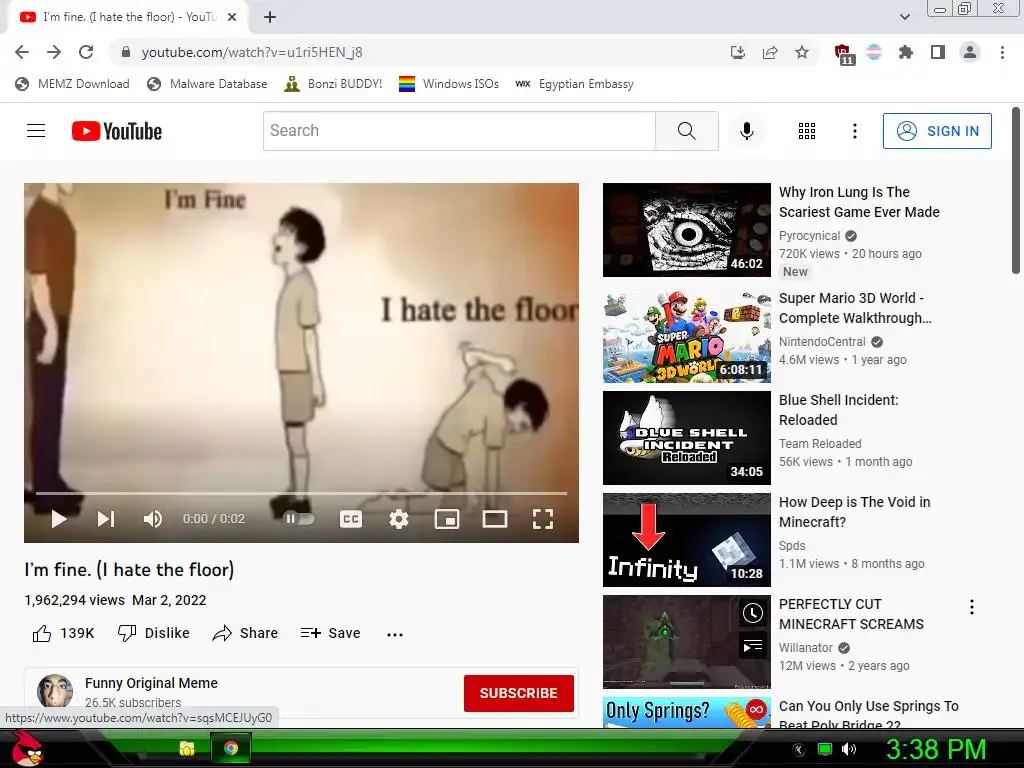The height and width of the screenshot is (768, 1024).
Task: Open Egyptian Embassy bookmark
Action: (x=574, y=84)
